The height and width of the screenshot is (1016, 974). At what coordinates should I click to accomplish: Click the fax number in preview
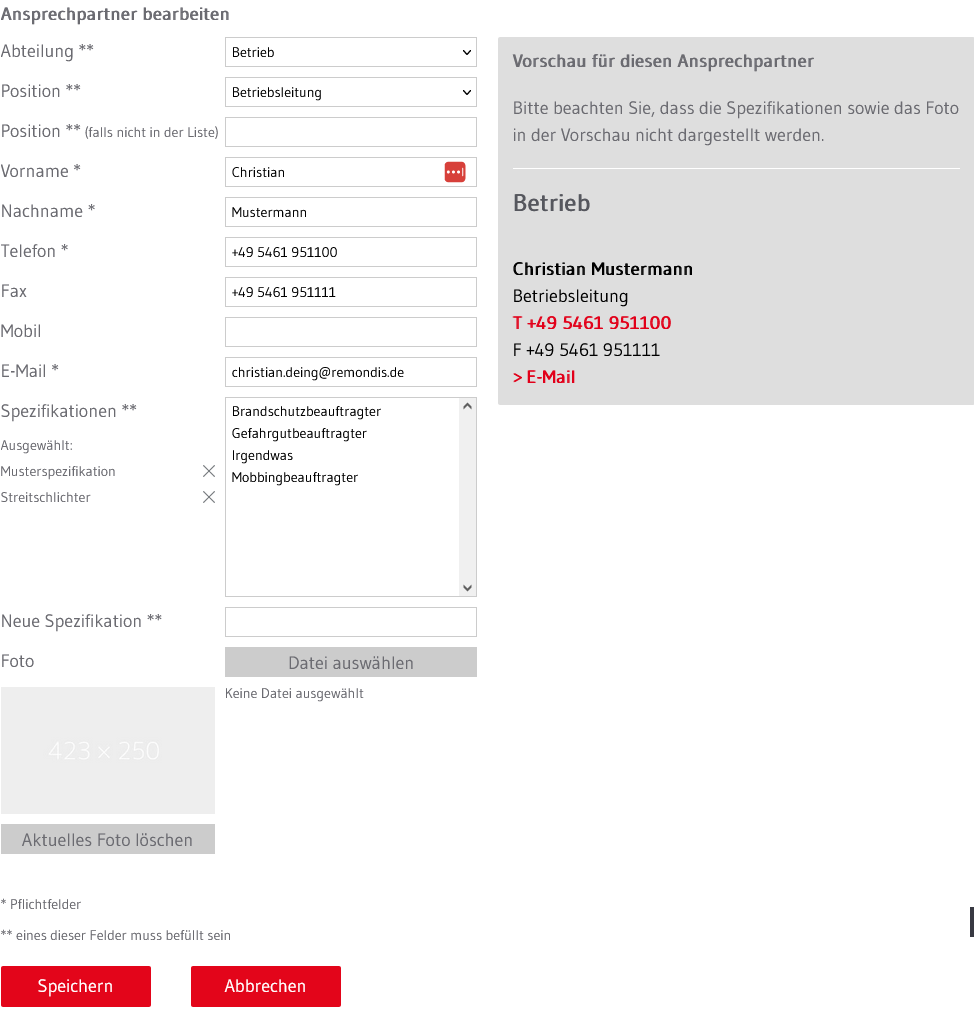pos(586,350)
